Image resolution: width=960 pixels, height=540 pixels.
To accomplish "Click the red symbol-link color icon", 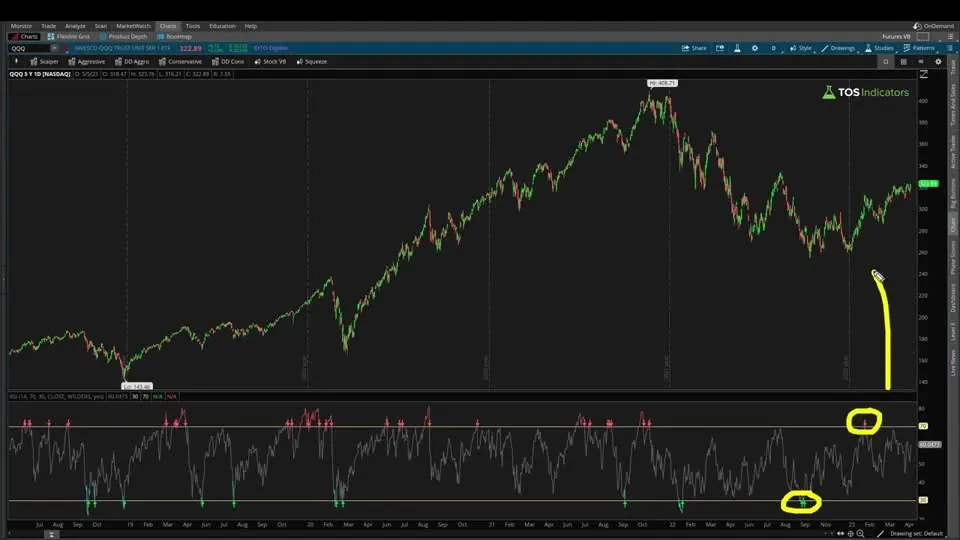I will pyautogui.click(x=64, y=48).
